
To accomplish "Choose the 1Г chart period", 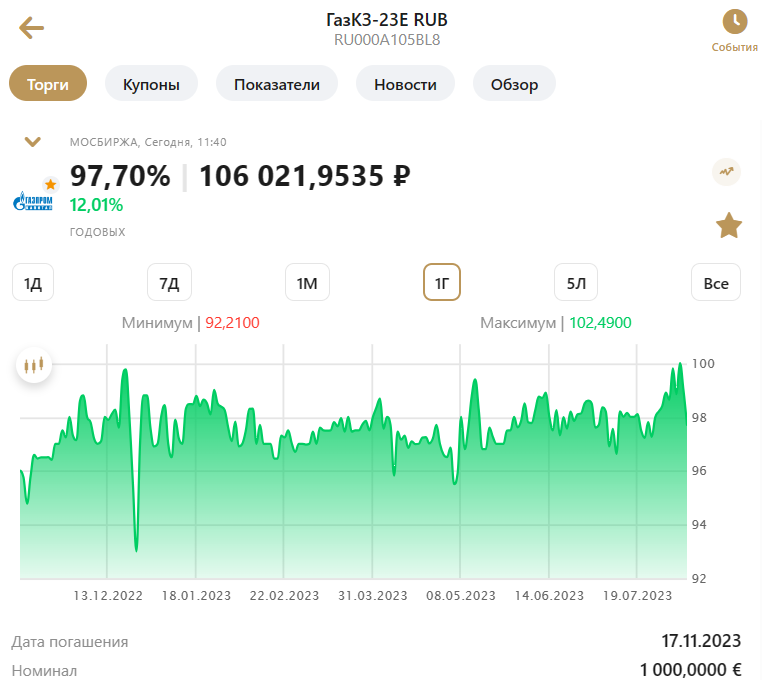I will click(442, 282).
